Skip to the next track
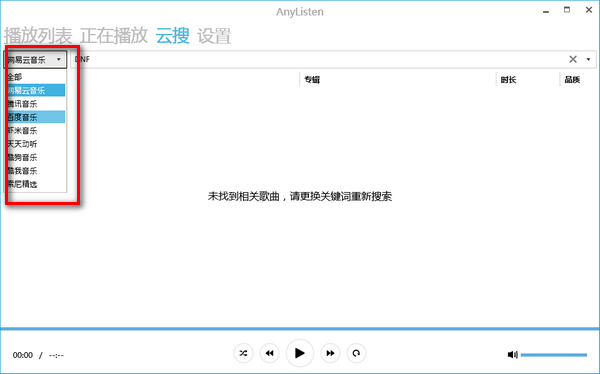The height and width of the screenshot is (374, 600). pyautogui.click(x=330, y=353)
